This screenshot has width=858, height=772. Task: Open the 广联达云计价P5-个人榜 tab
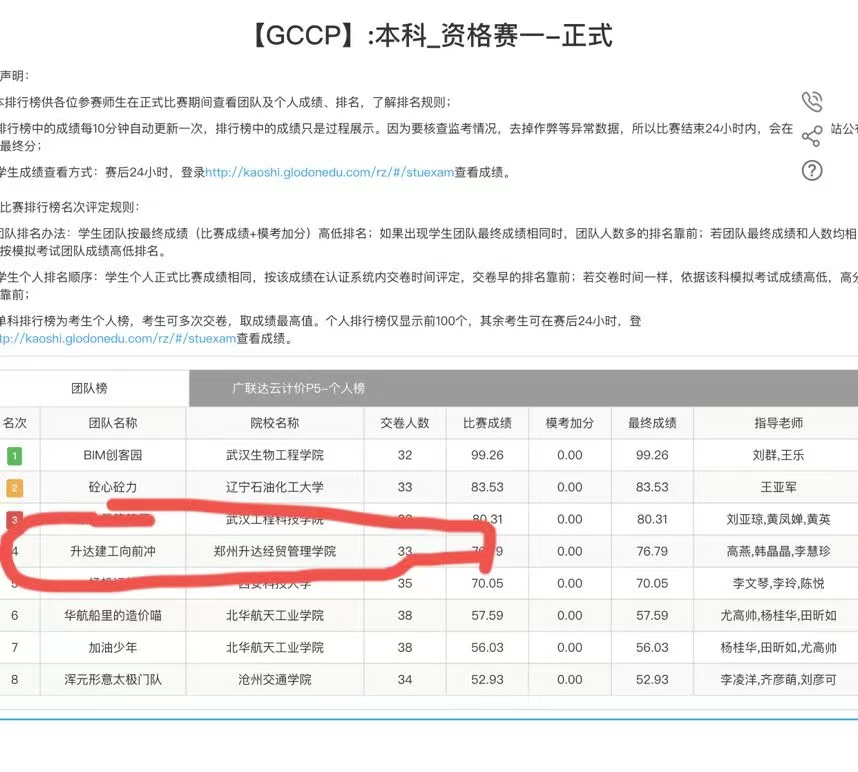[x=299, y=388]
